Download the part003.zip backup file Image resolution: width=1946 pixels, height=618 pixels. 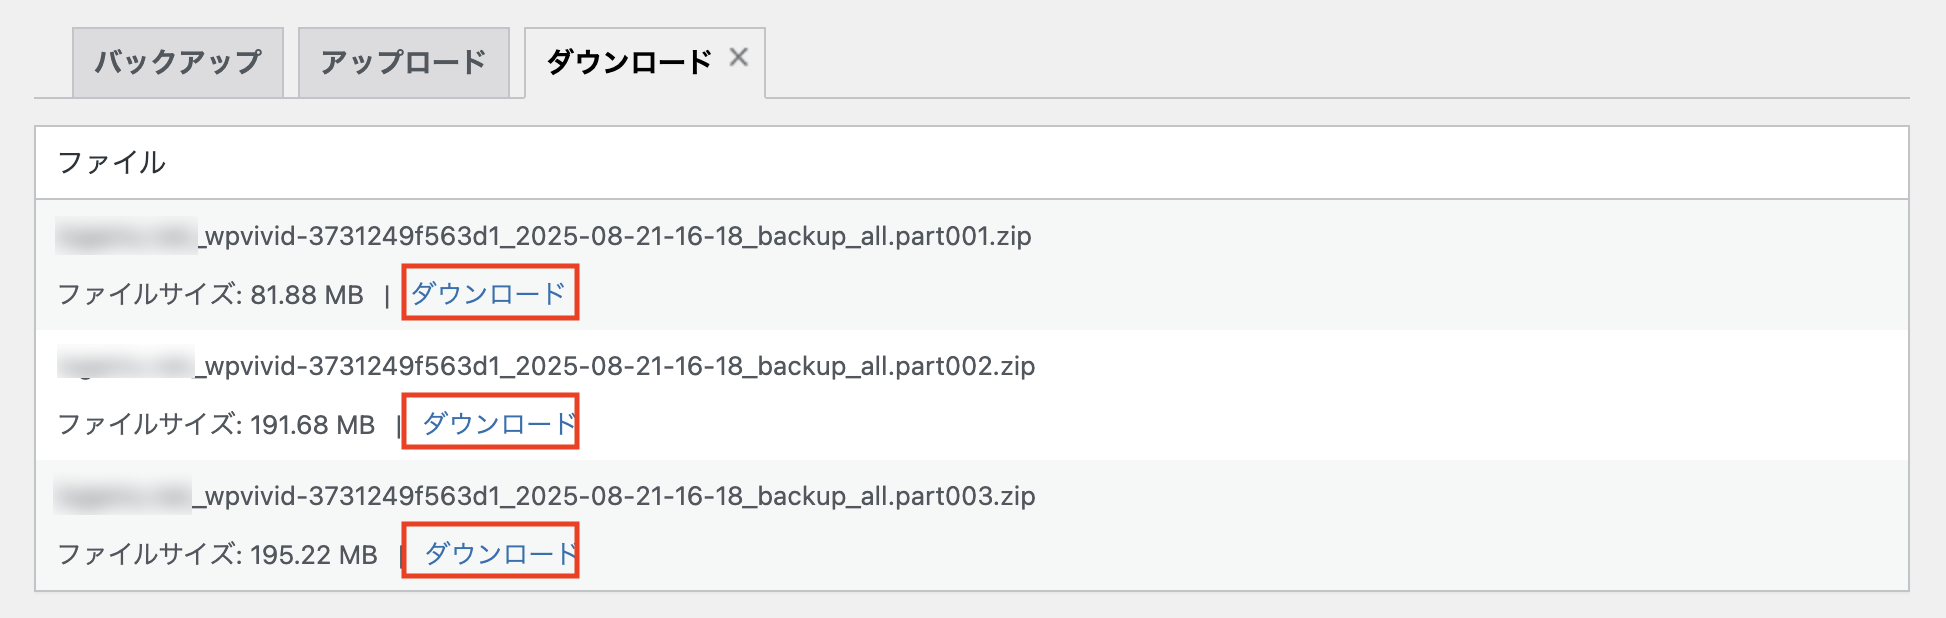coord(501,554)
